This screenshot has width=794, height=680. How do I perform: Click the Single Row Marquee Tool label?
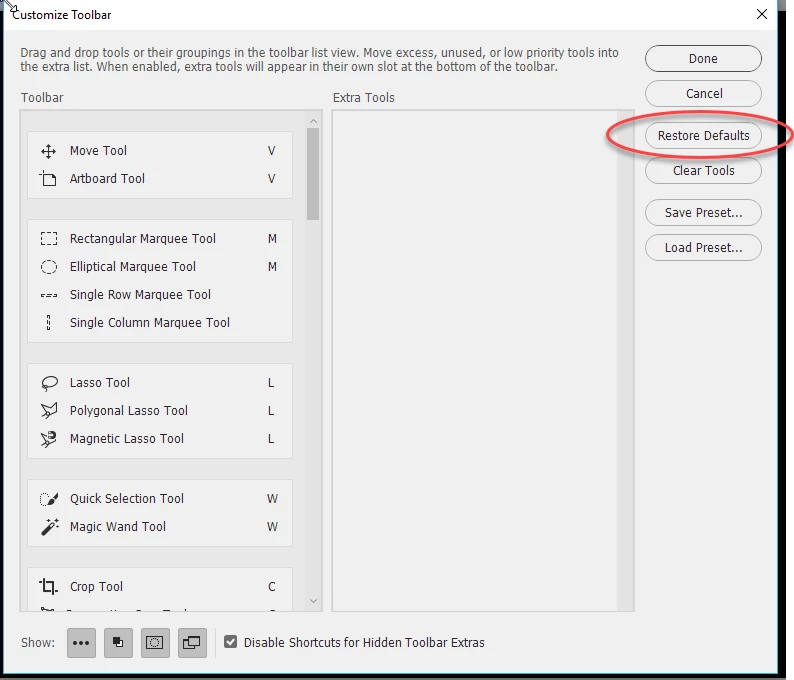click(x=140, y=295)
